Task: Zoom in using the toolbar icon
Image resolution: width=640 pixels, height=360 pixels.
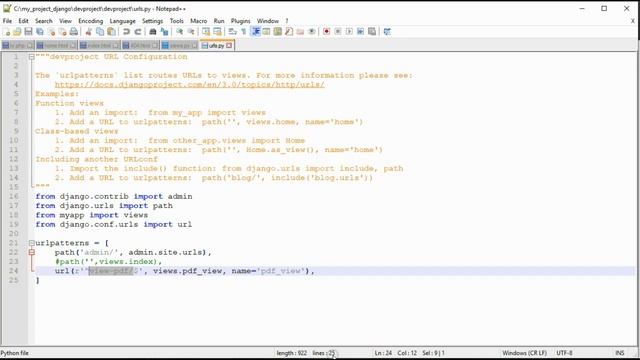Action: pyautogui.click(x=179, y=32)
